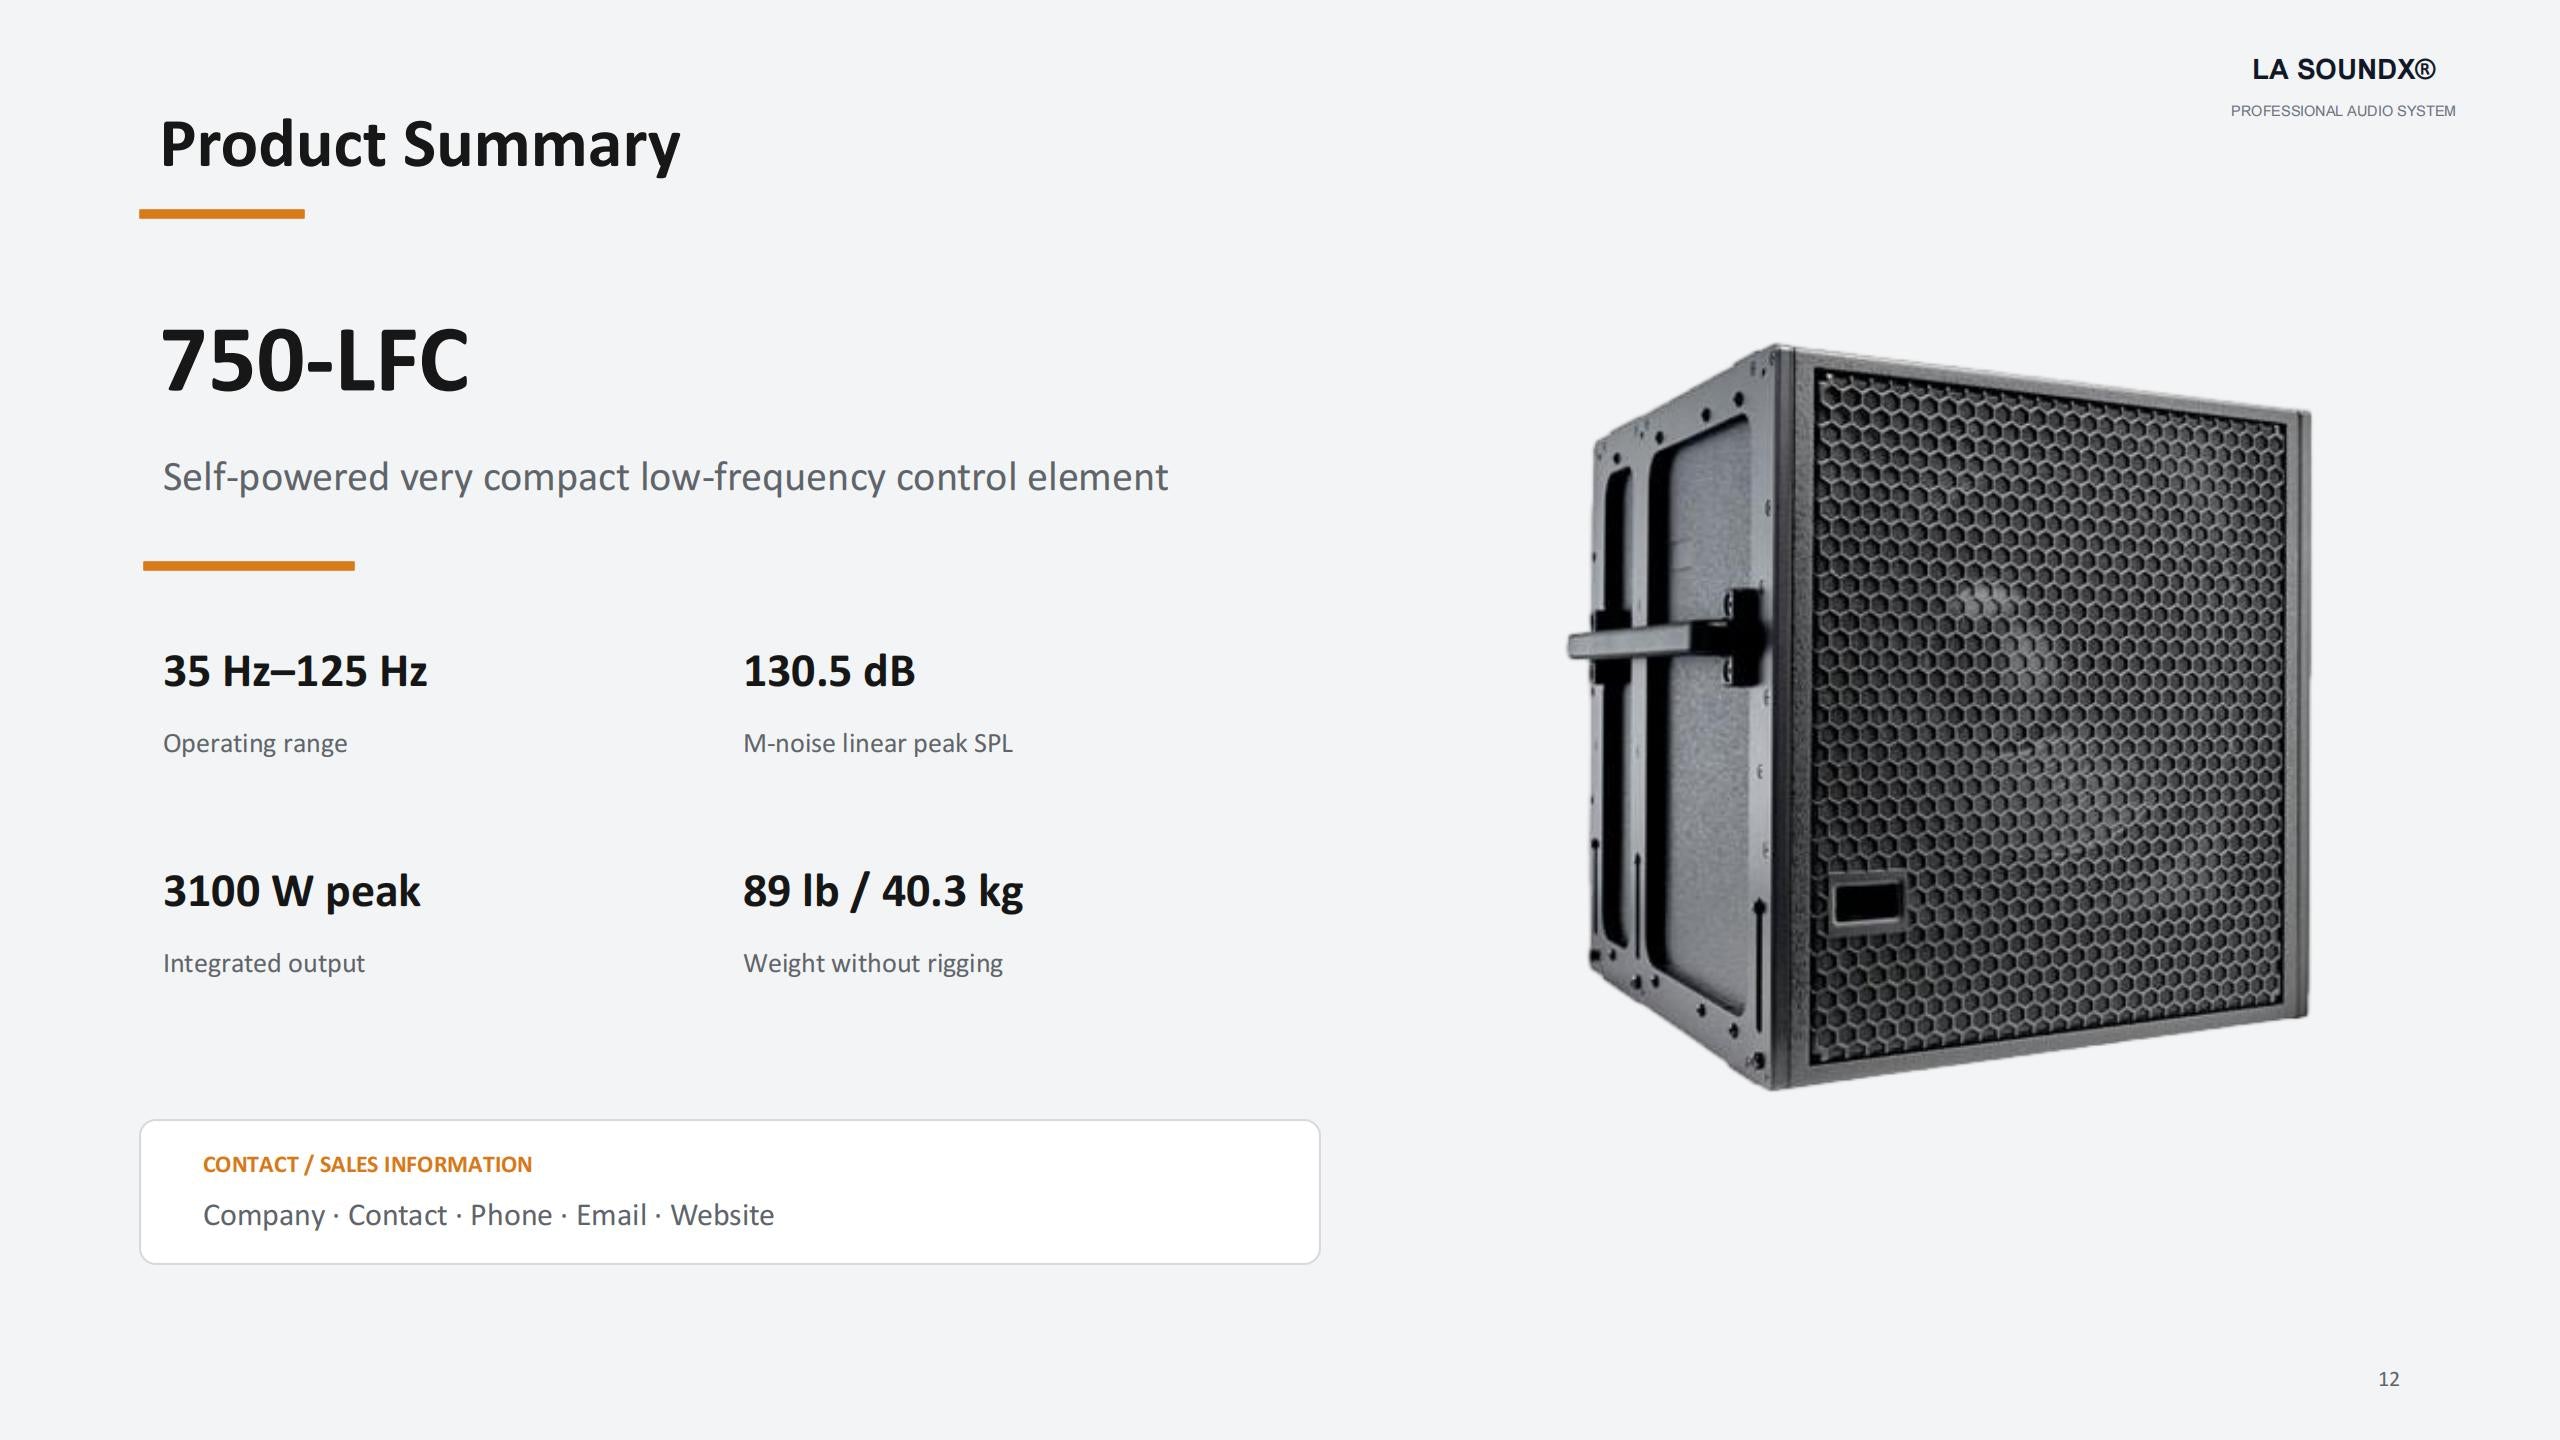Click the Integrated output label

(x=264, y=964)
